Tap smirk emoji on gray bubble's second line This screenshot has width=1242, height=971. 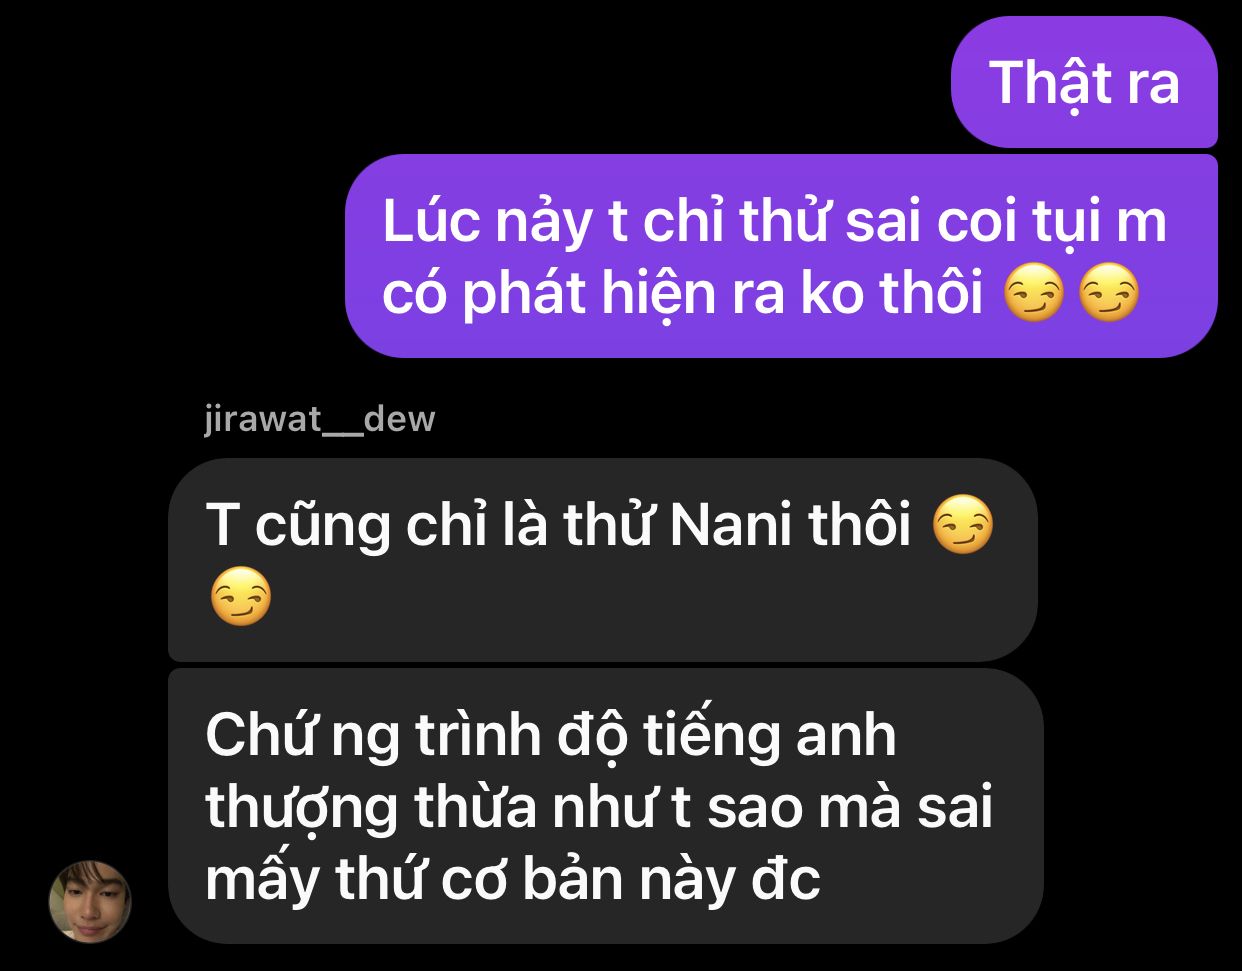241,598
